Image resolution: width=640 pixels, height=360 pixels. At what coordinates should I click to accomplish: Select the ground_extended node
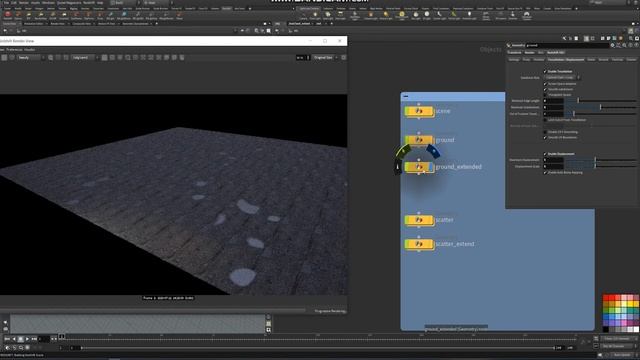point(419,167)
